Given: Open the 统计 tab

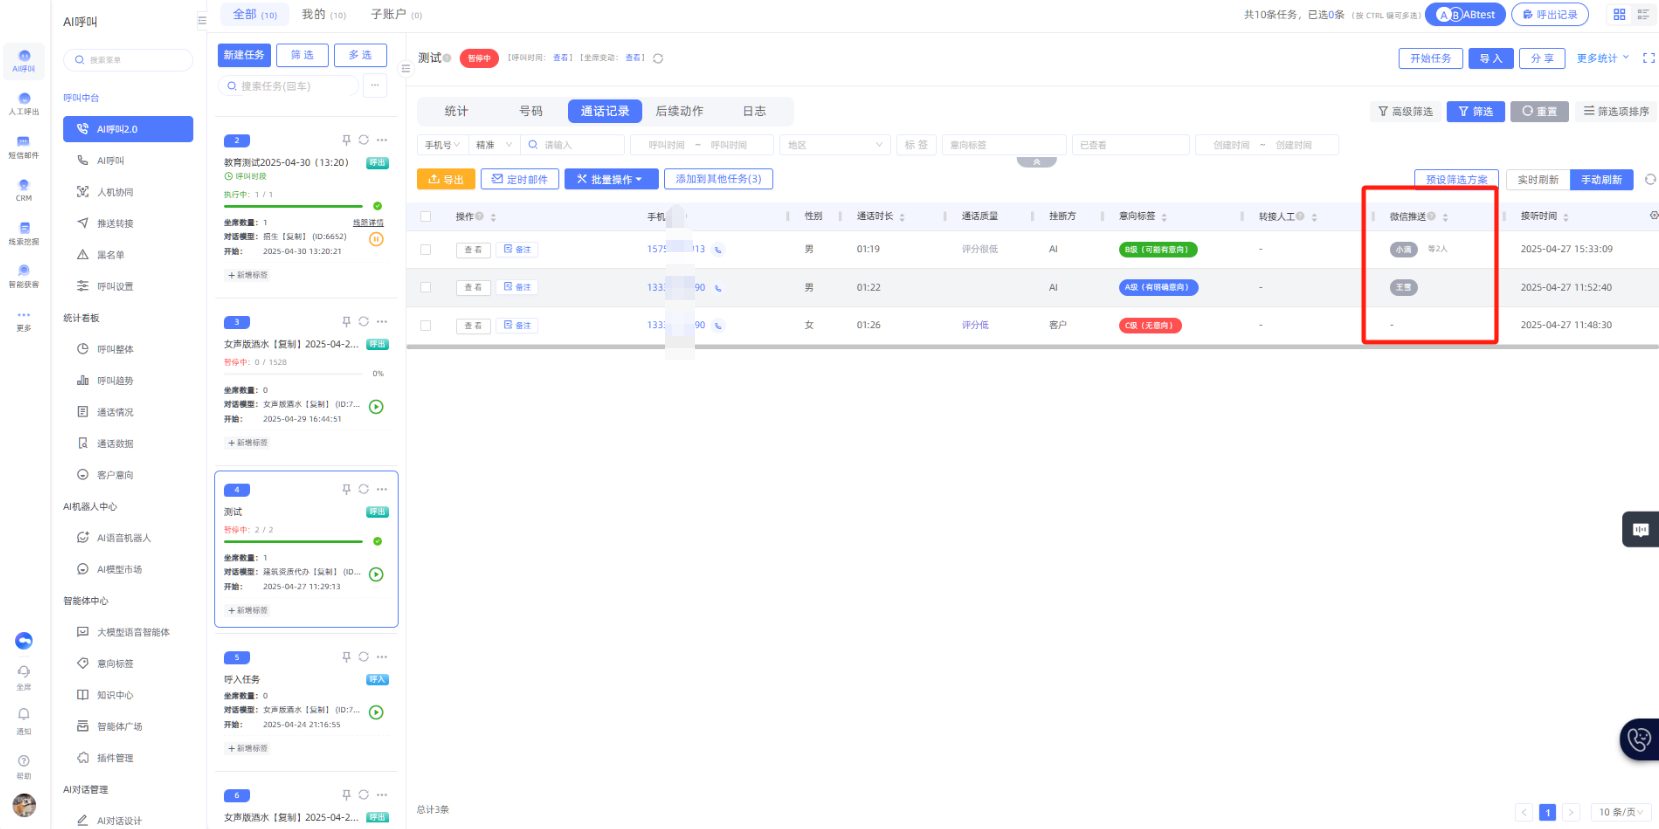Looking at the screenshot, I should 456,111.
